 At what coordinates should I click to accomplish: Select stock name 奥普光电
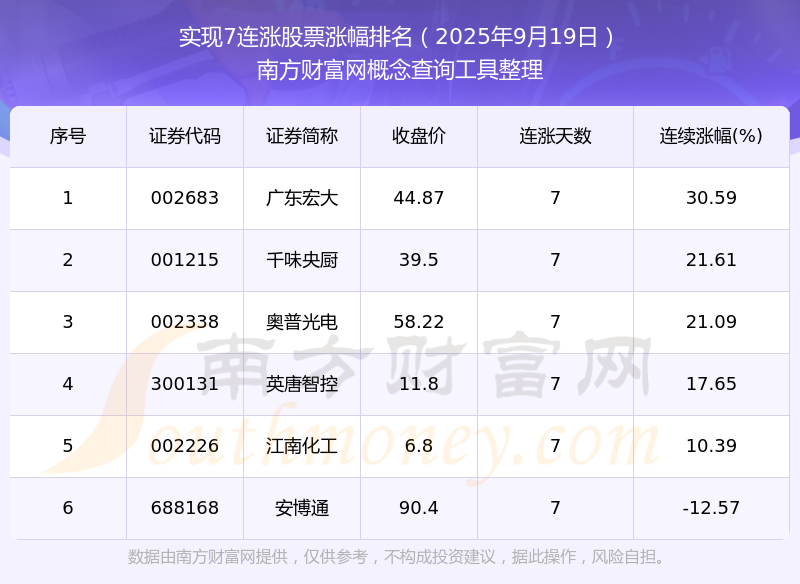point(302,322)
